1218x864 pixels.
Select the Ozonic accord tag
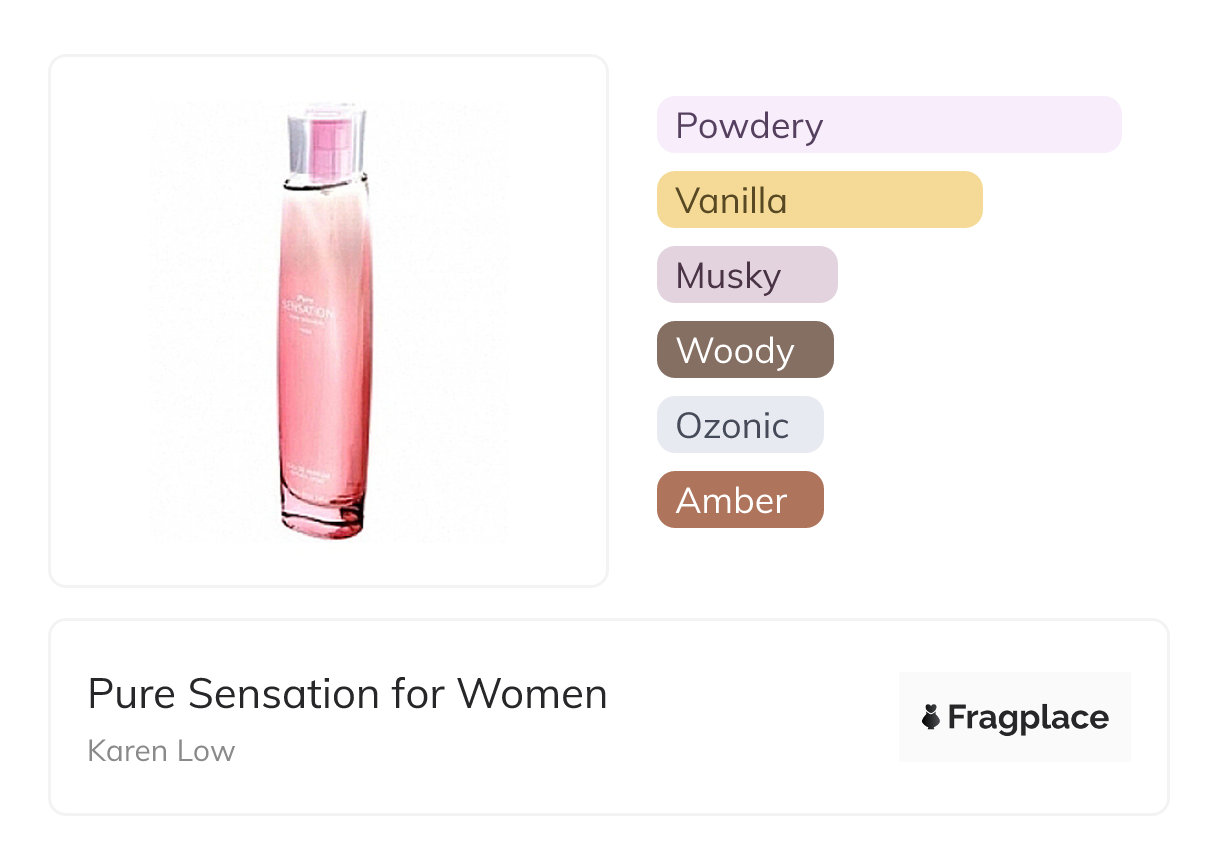(739, 425)
